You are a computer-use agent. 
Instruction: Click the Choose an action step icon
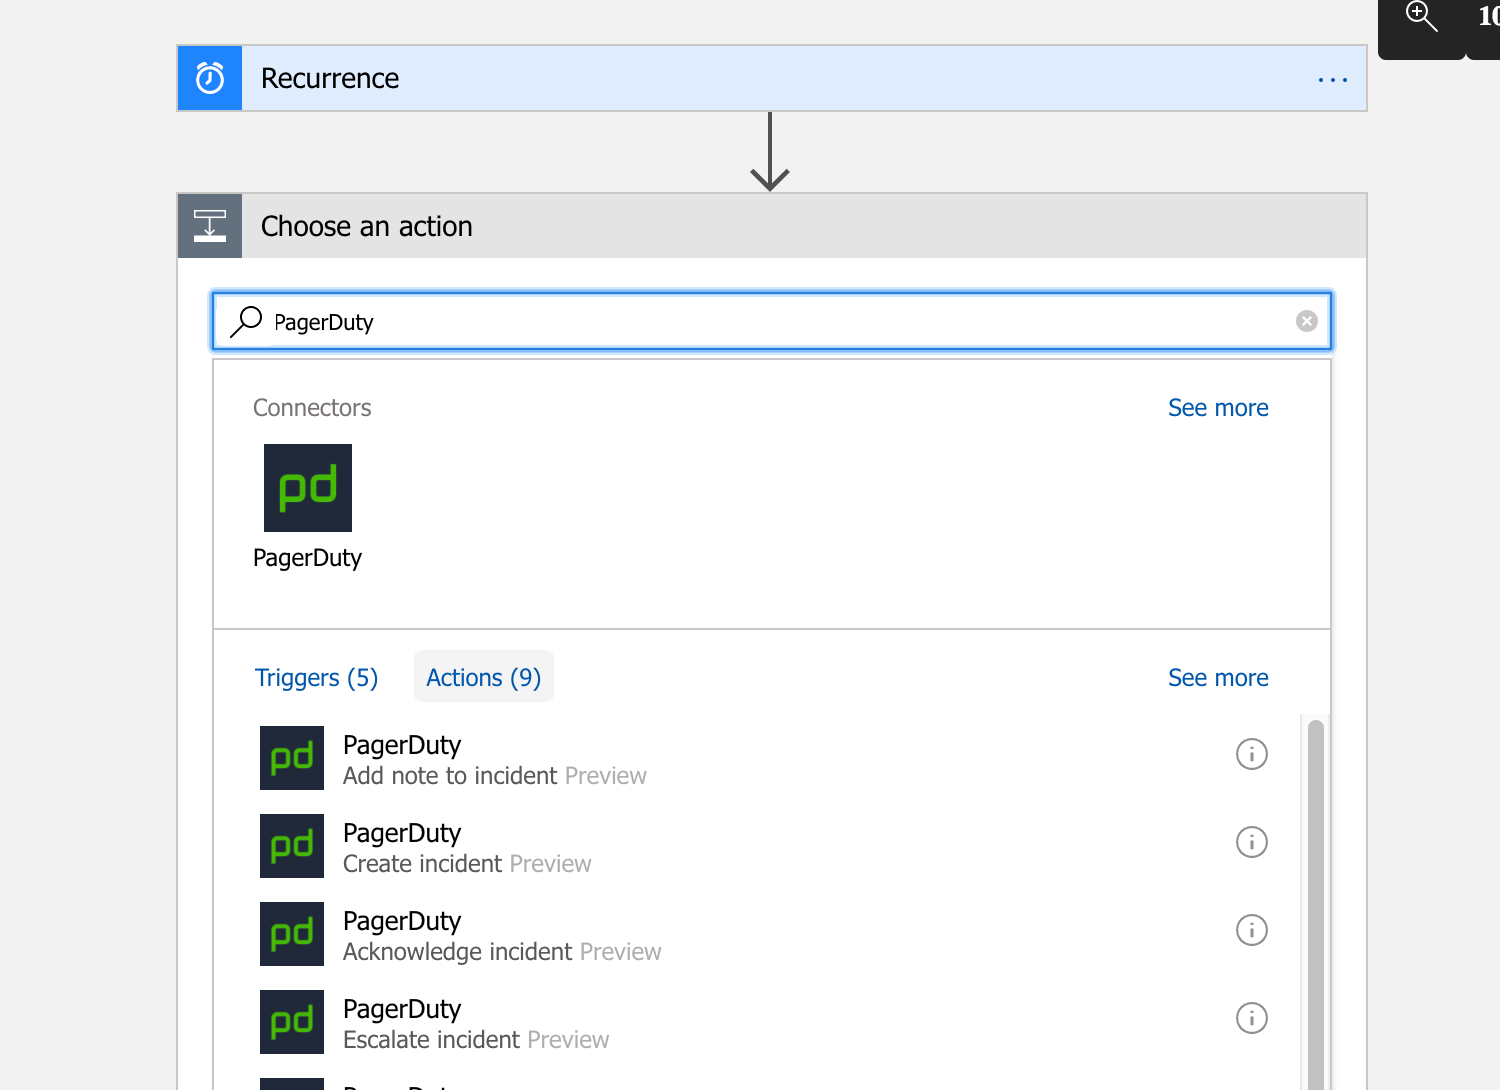209,225
